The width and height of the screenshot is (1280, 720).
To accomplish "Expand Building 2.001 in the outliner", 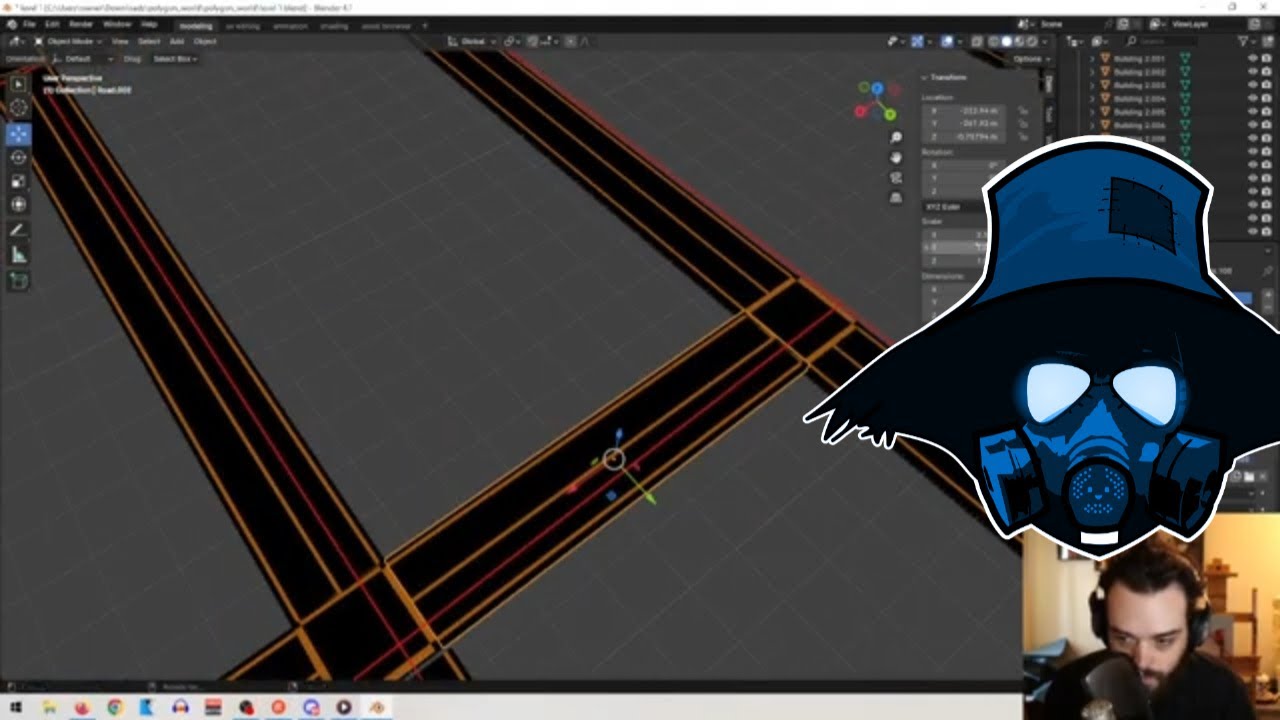I will tap(1091, 59).
